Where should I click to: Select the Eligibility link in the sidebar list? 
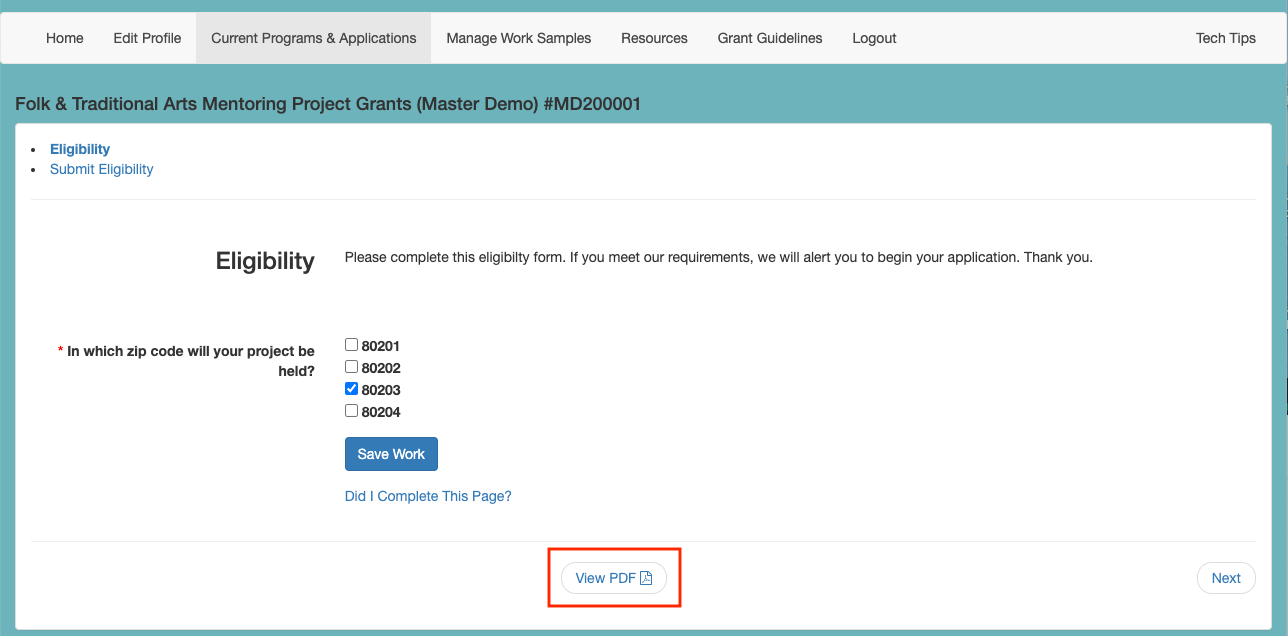pos(80,148)
